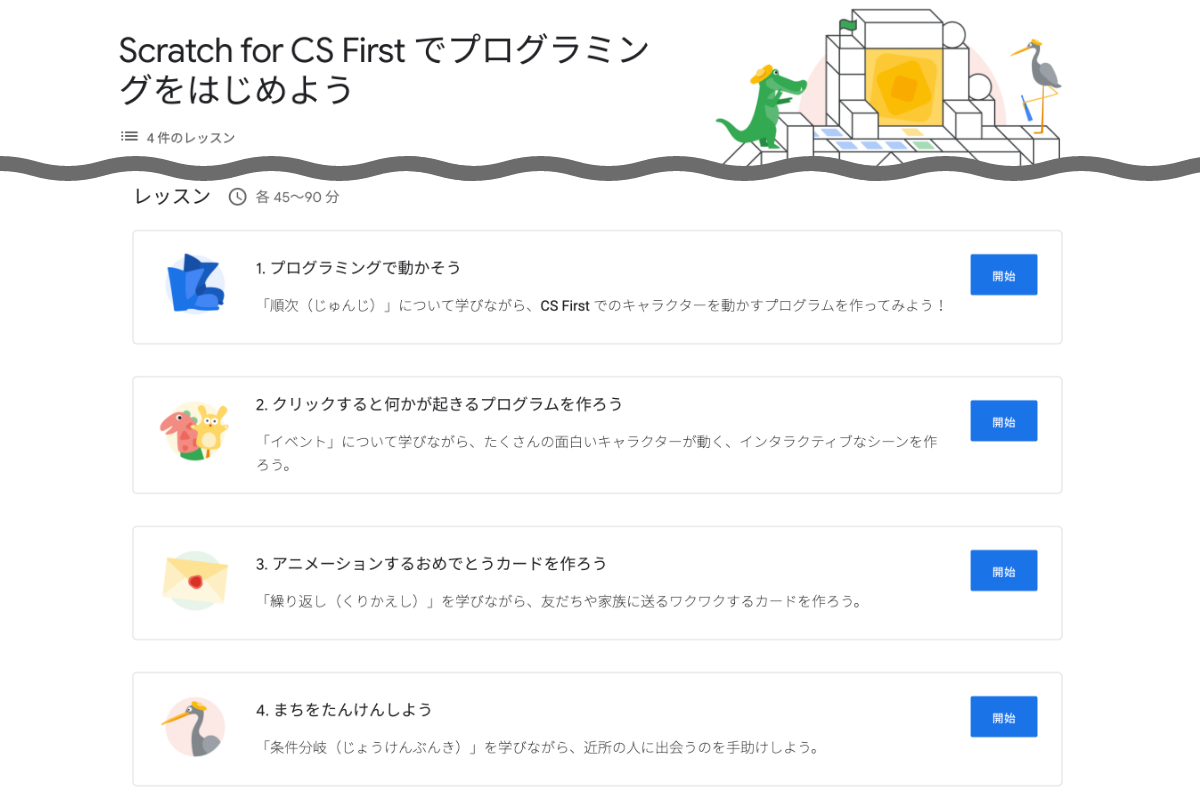Click the list icon beside 4件のレッスン
This screenshot has height=800, width=1200.
(127, 136)
